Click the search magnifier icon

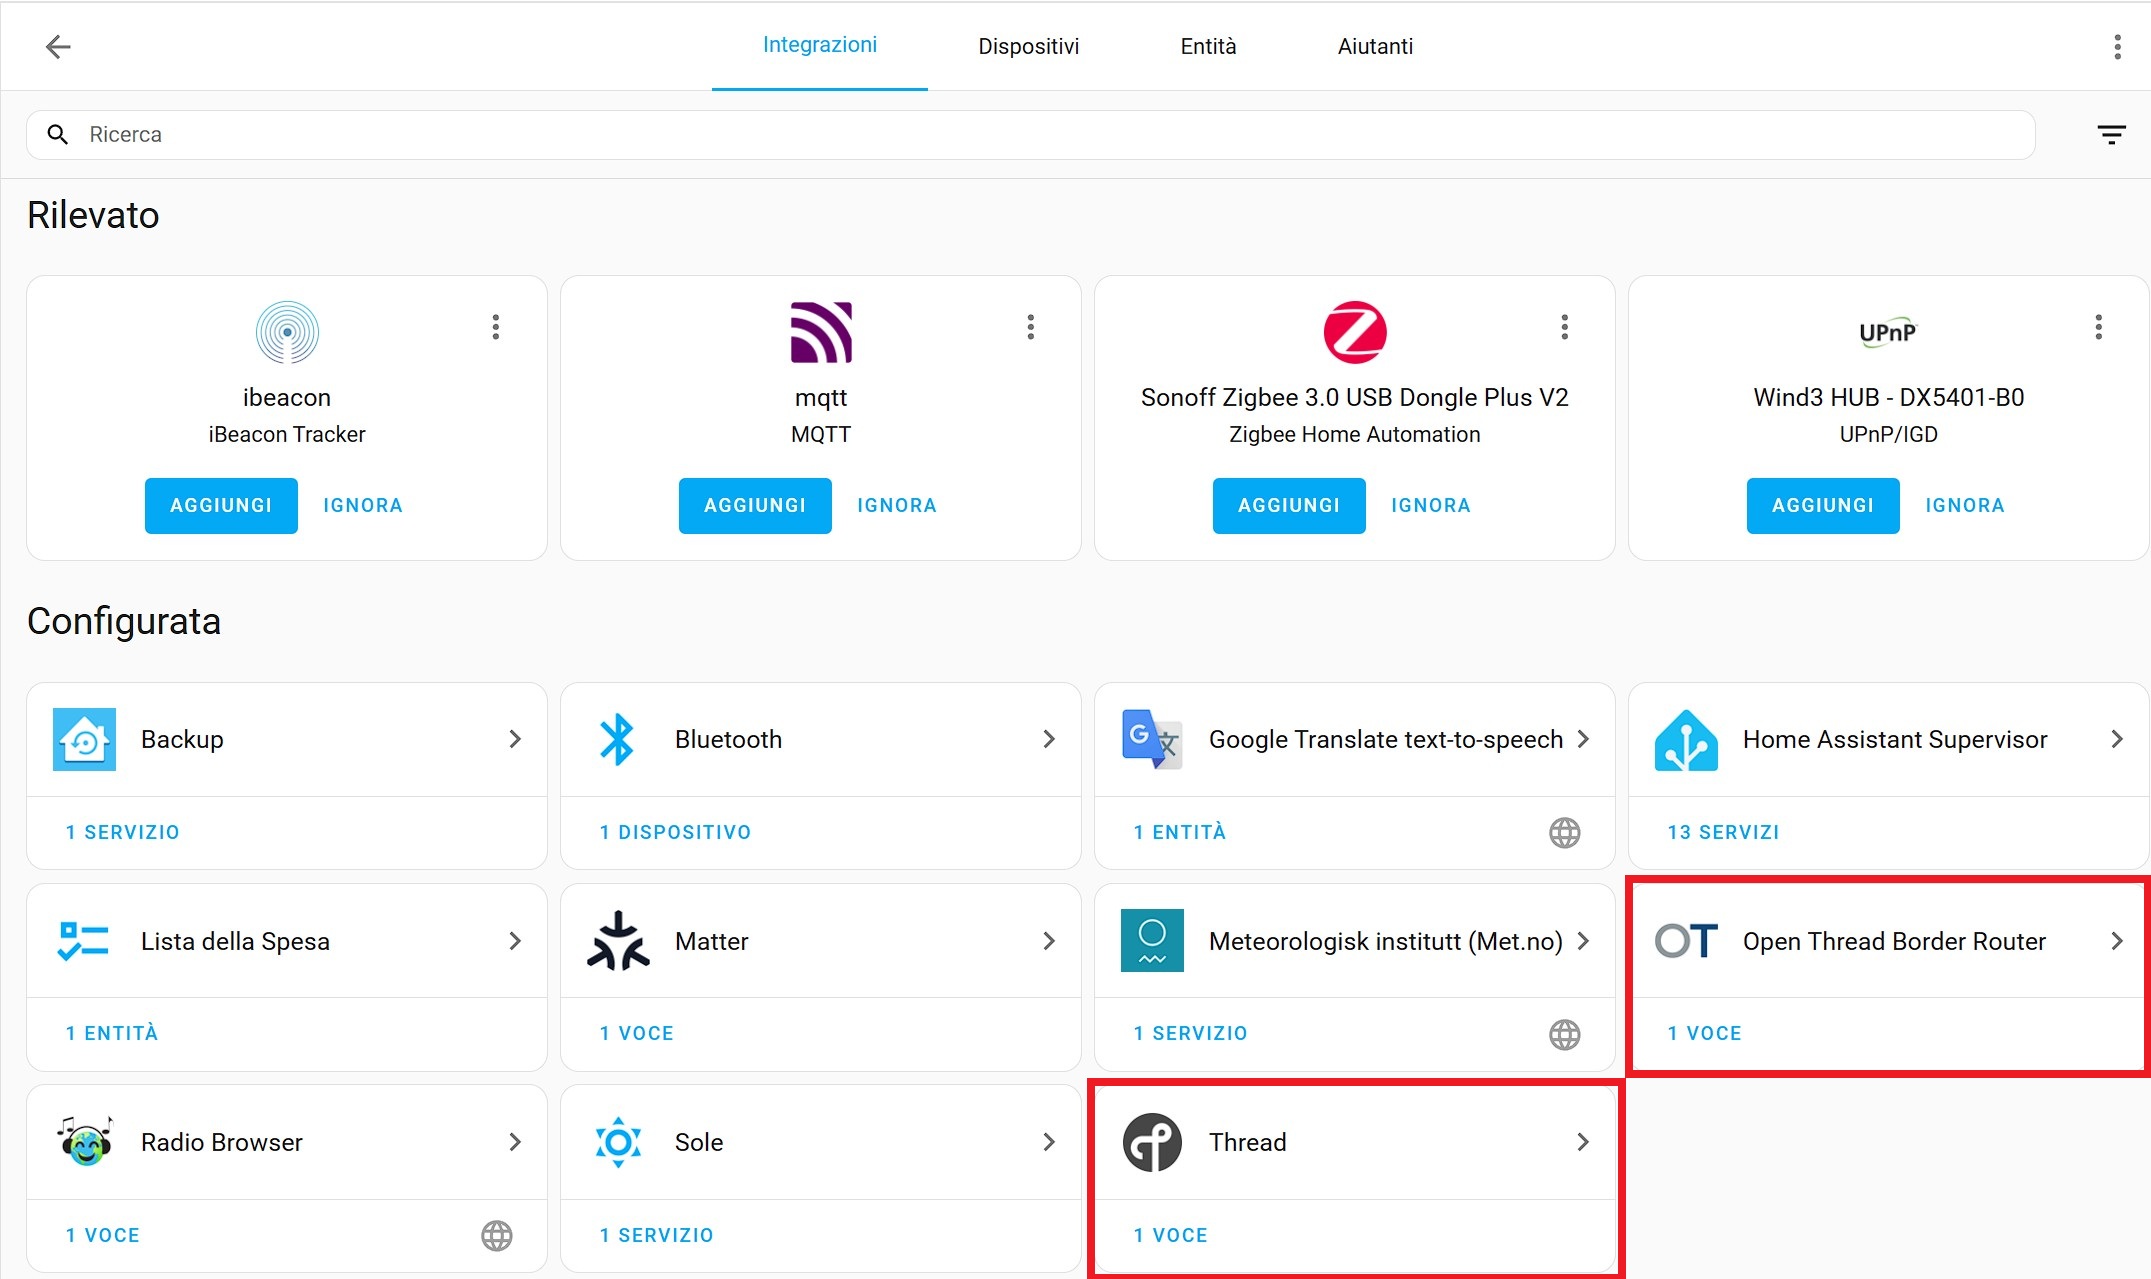tap(58, 134)
